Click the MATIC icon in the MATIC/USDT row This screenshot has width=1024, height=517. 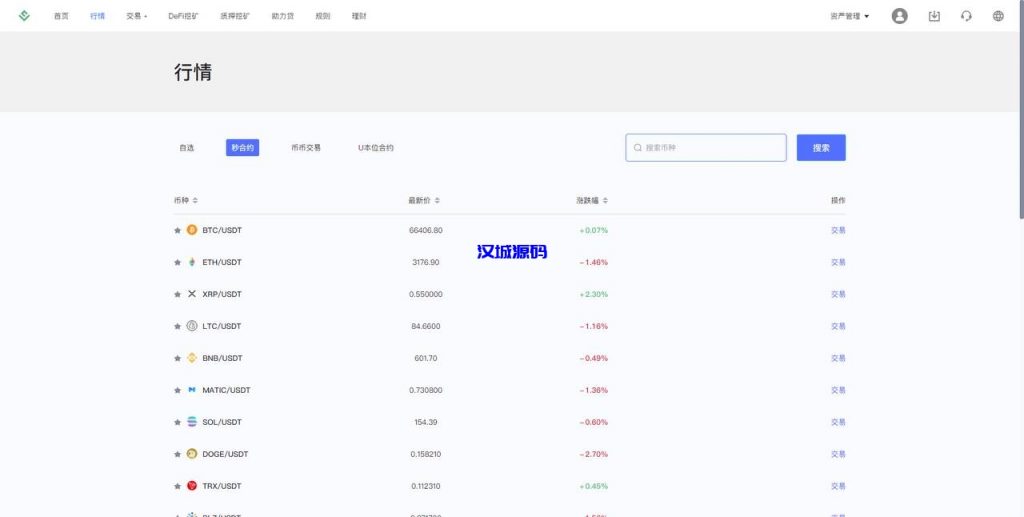pyautogui.click(x=191, y=390)
